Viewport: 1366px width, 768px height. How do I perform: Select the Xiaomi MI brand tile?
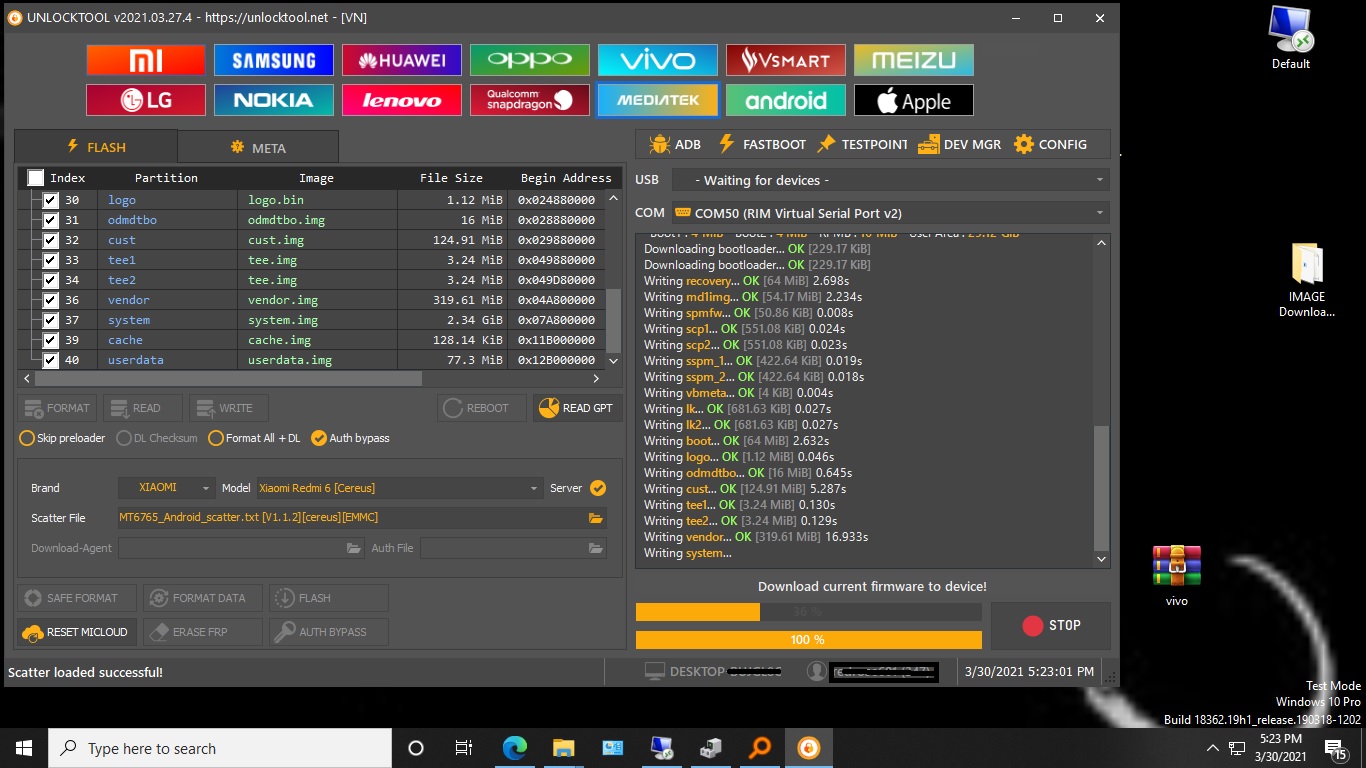146,60
